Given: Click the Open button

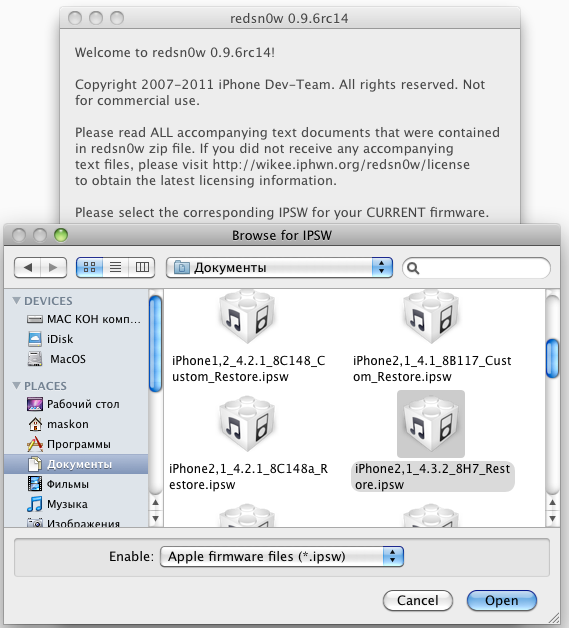Looking at the screenshot, I should point(502,600).
